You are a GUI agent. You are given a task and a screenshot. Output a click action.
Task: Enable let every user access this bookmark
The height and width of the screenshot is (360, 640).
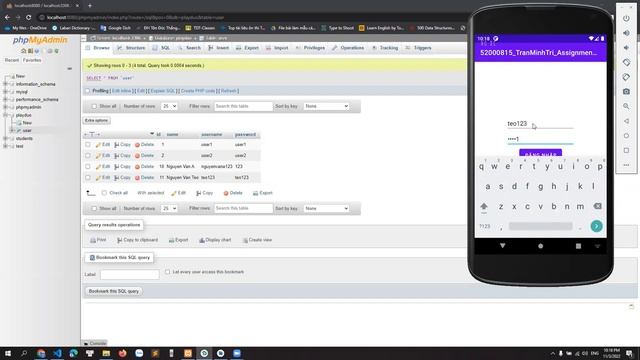167,271
